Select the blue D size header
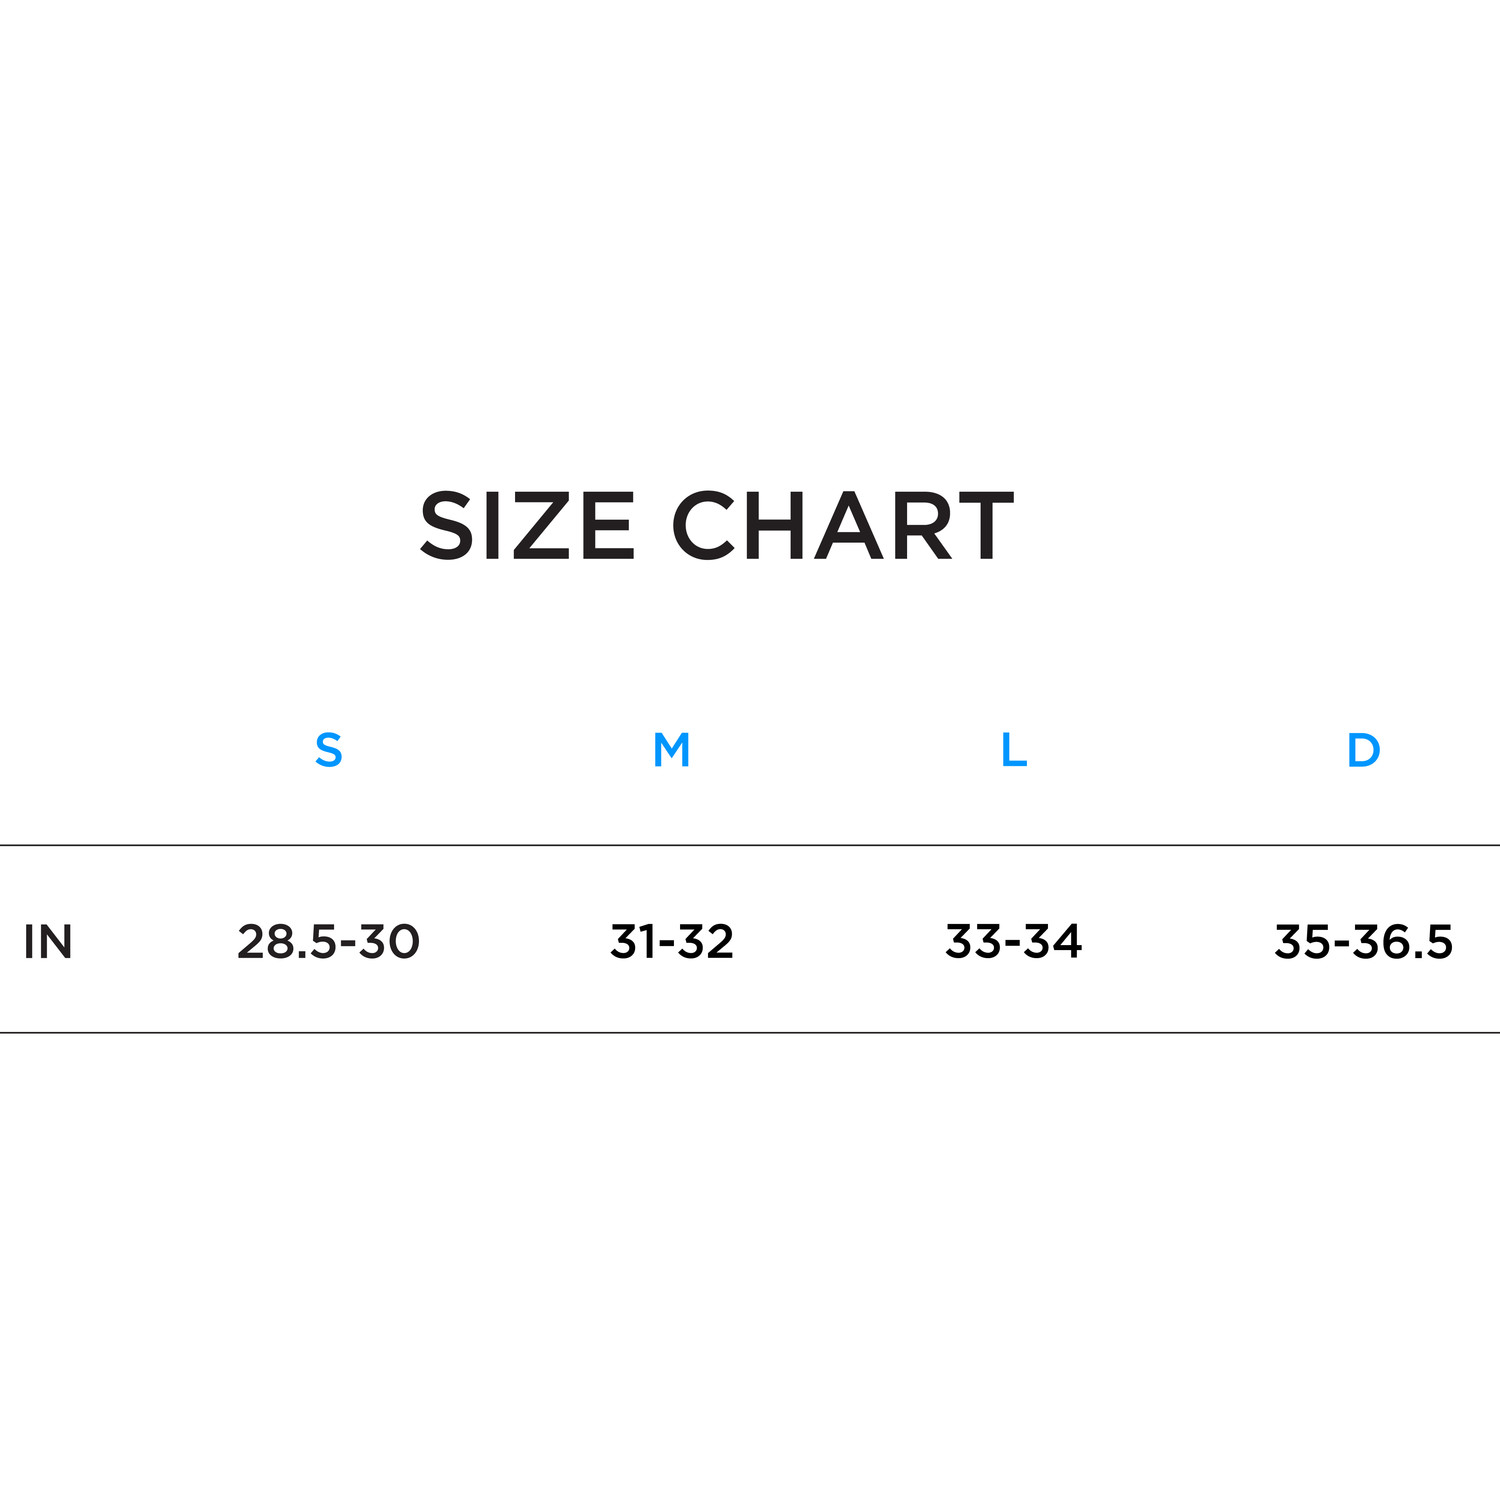 [1363, 750]
